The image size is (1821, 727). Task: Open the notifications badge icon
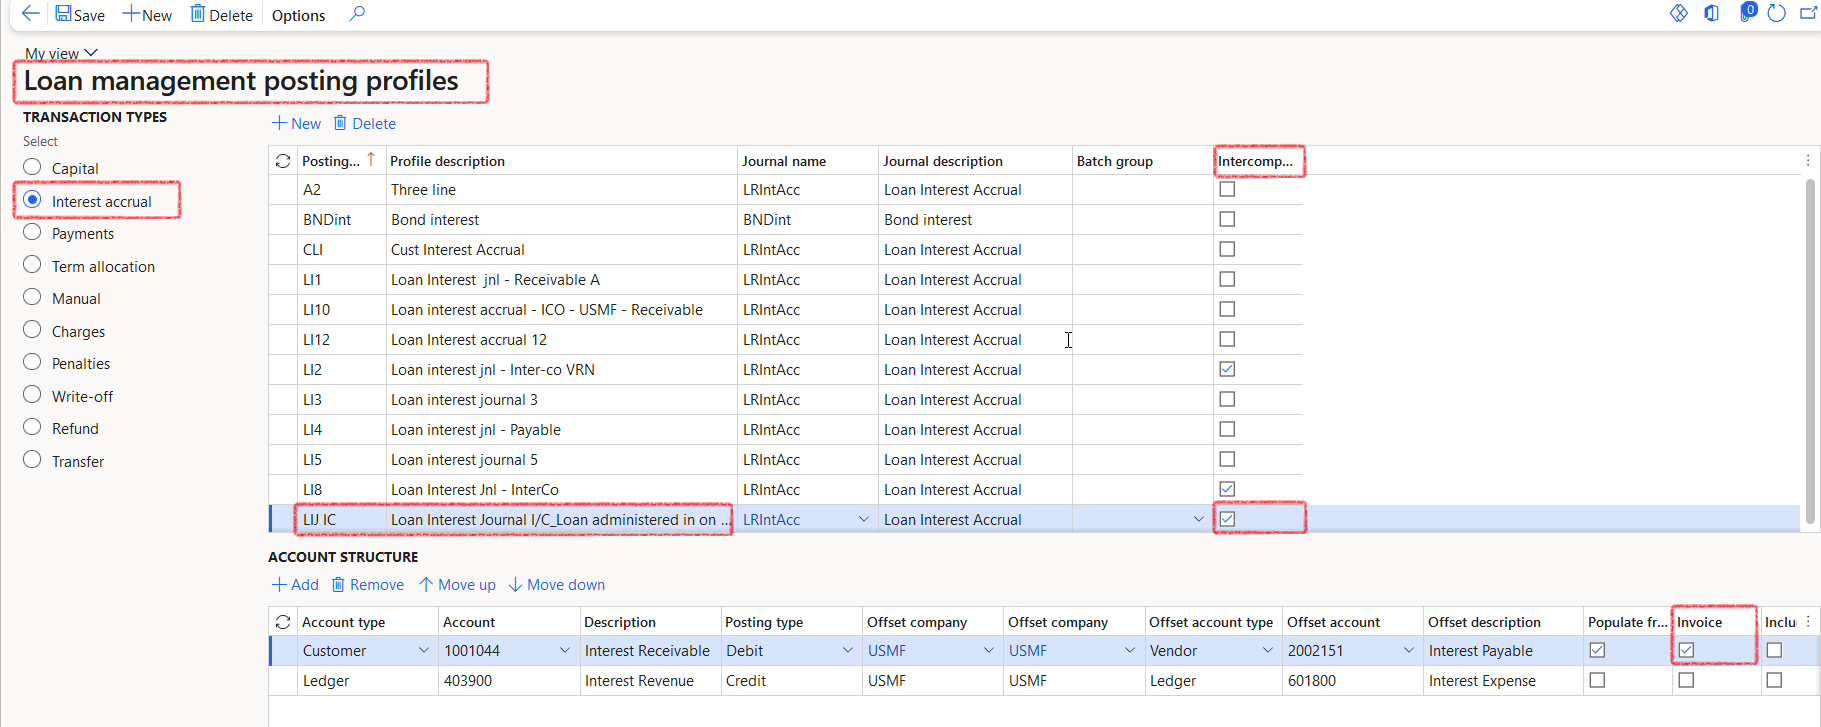coord(1747,12)
